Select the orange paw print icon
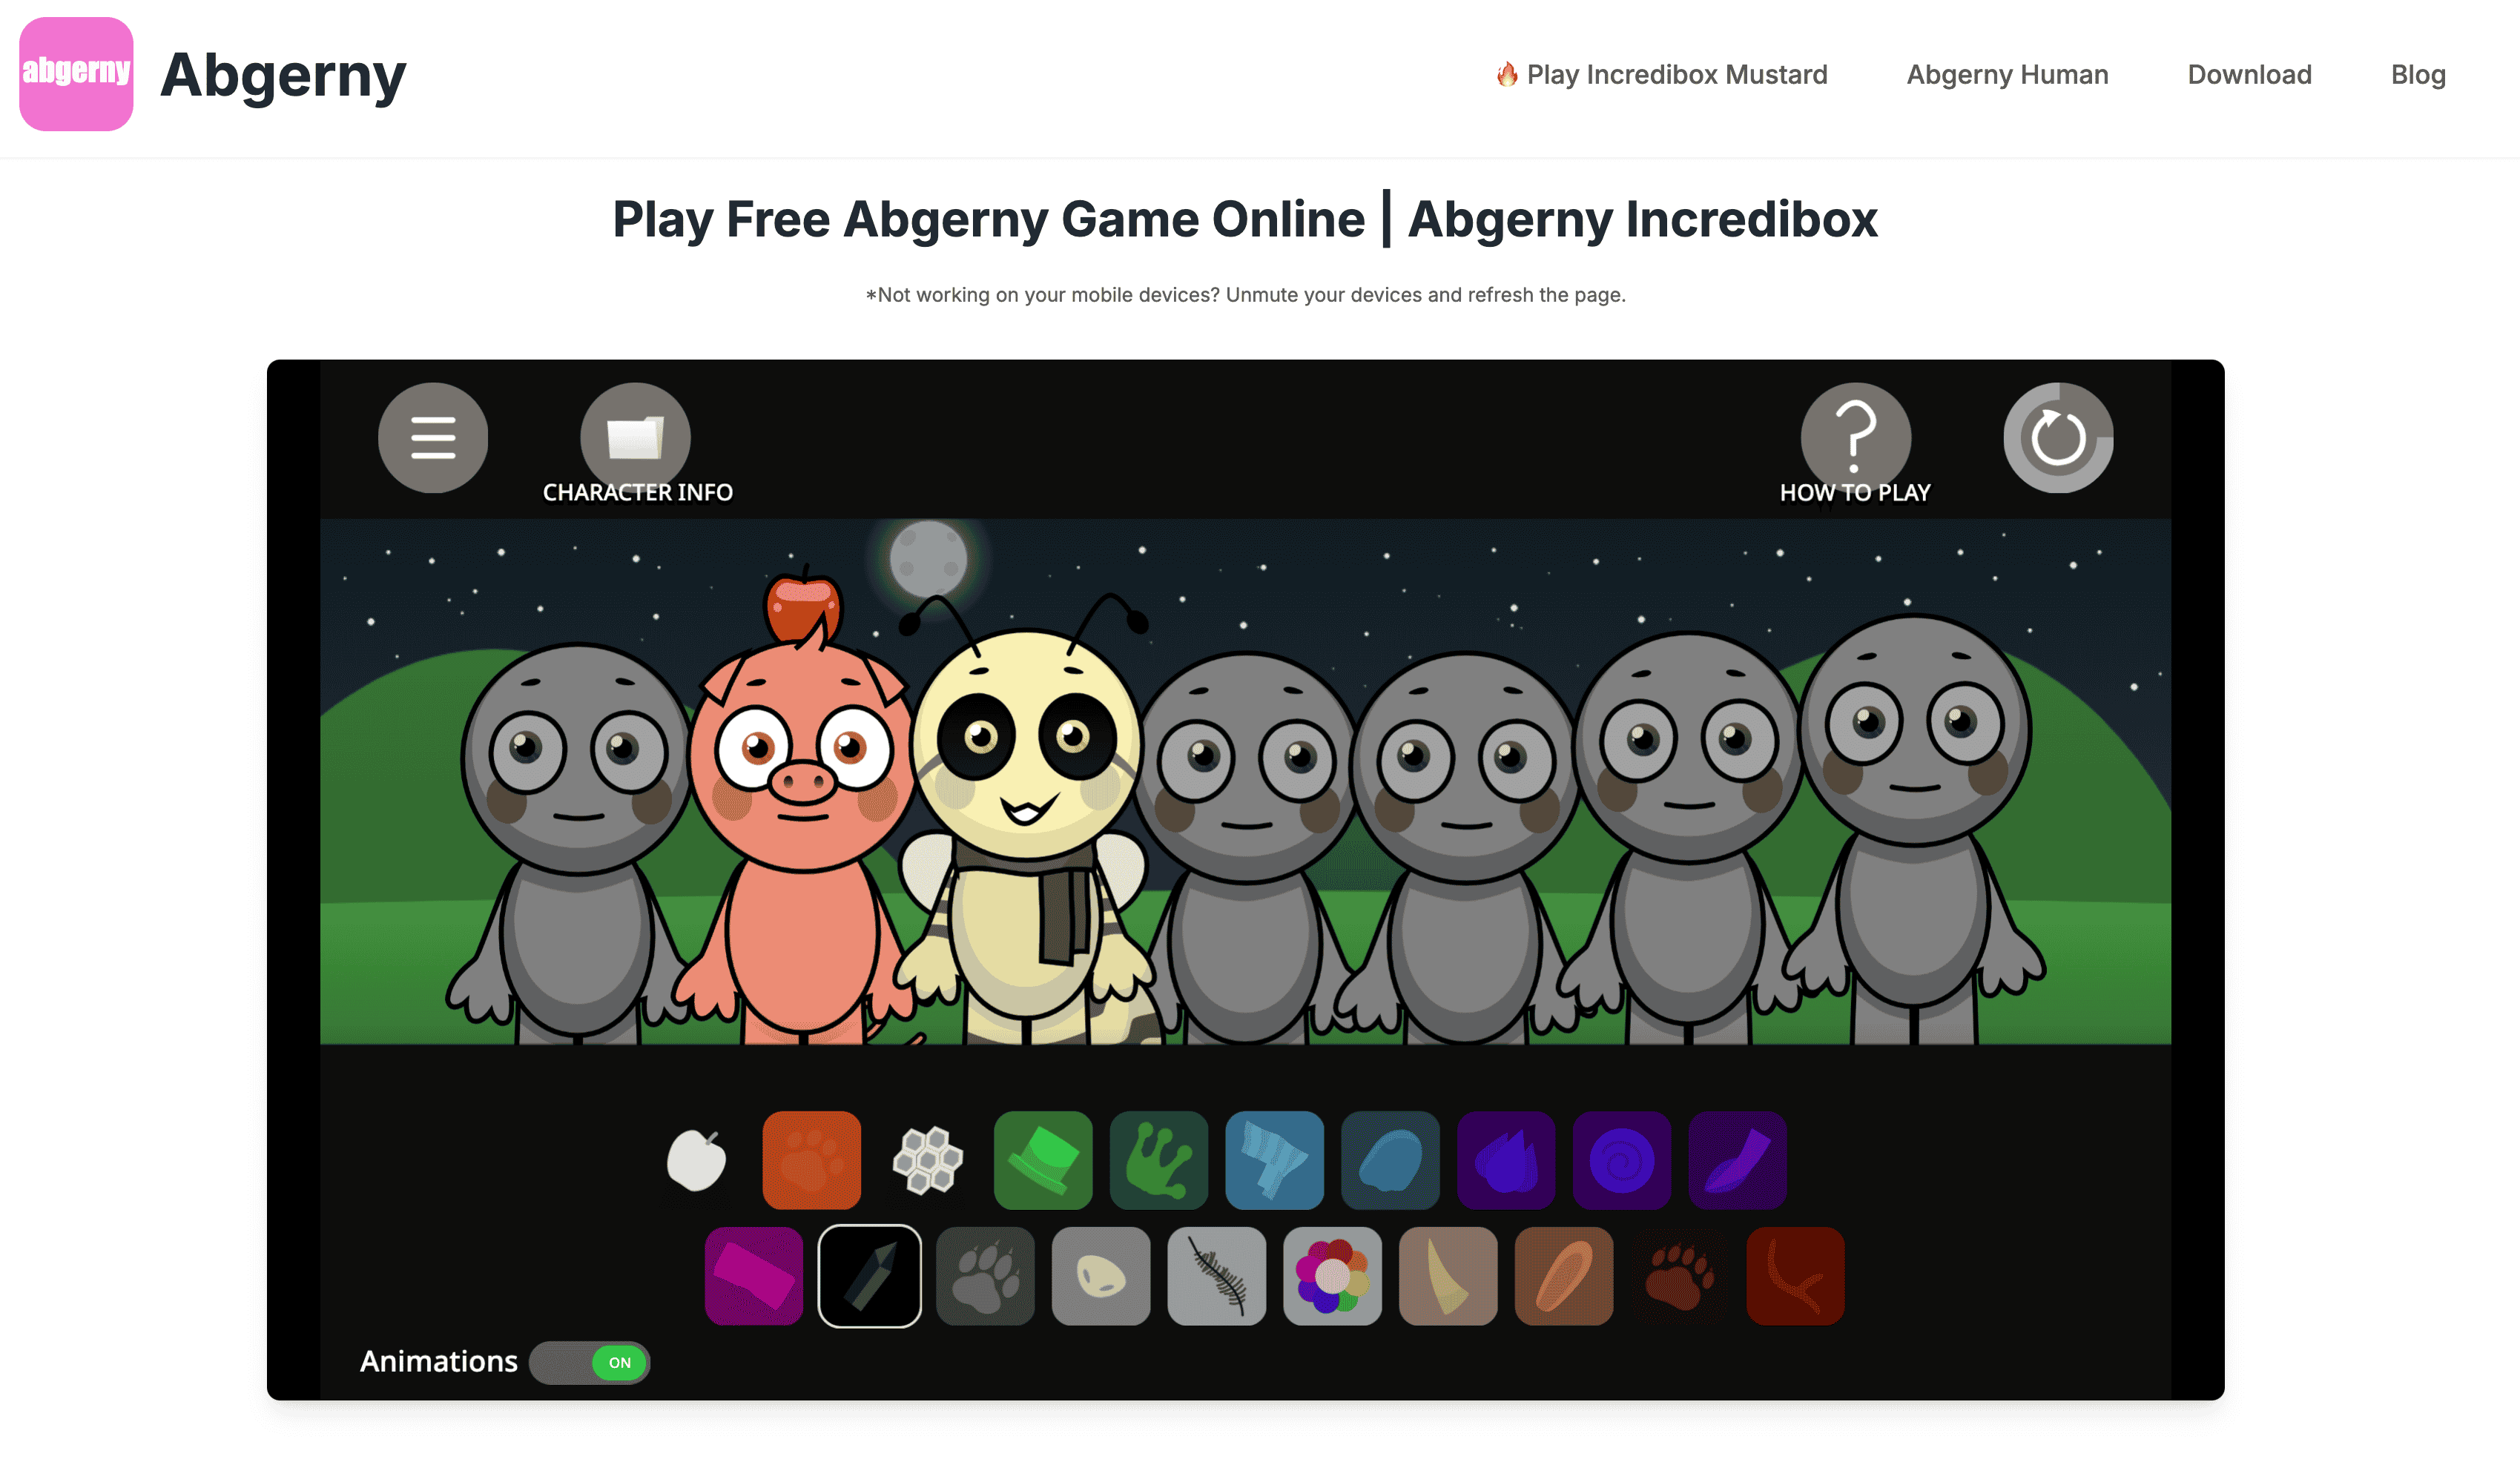The height and width of the screenshot is (1462, 2520). [x=812, y=1160]
